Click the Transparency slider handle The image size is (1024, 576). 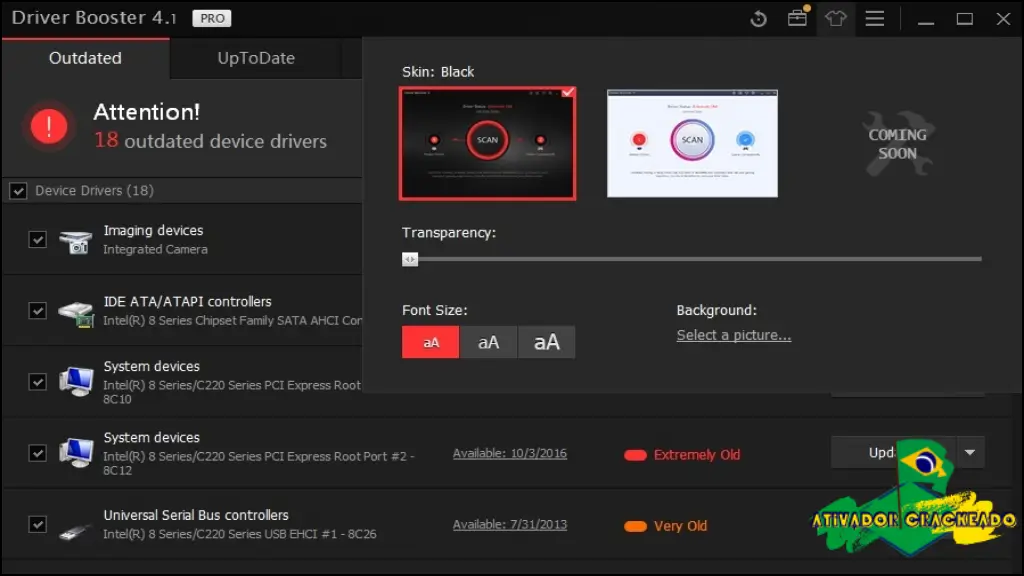coord(409,259)
